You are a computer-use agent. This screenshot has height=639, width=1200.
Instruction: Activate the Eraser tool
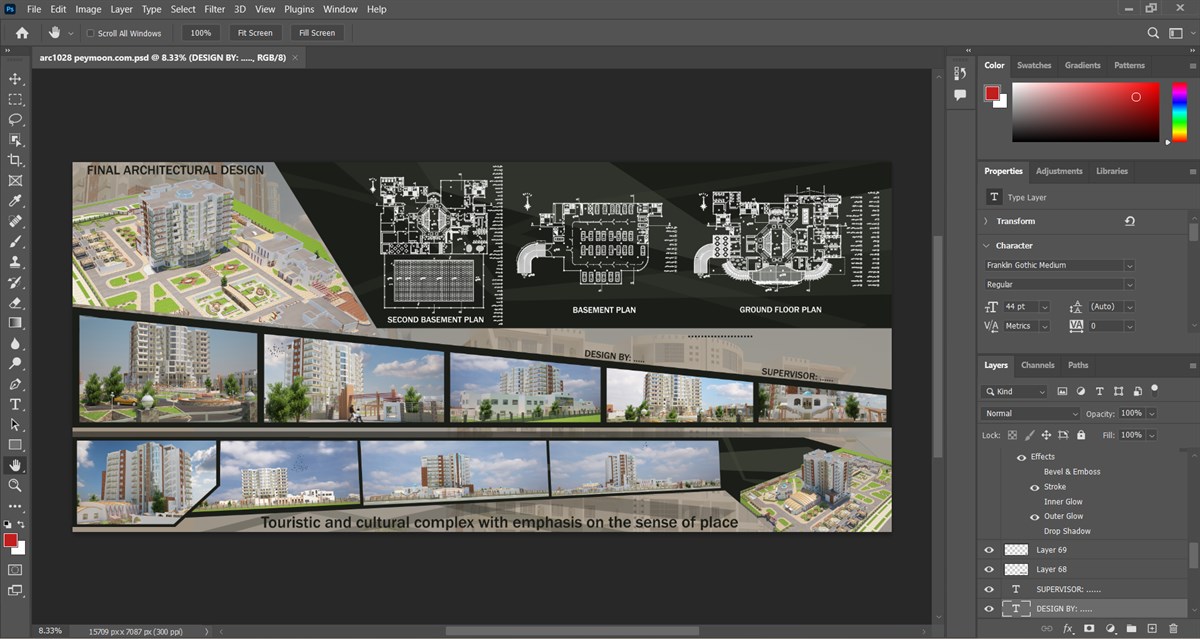(15, 302)
